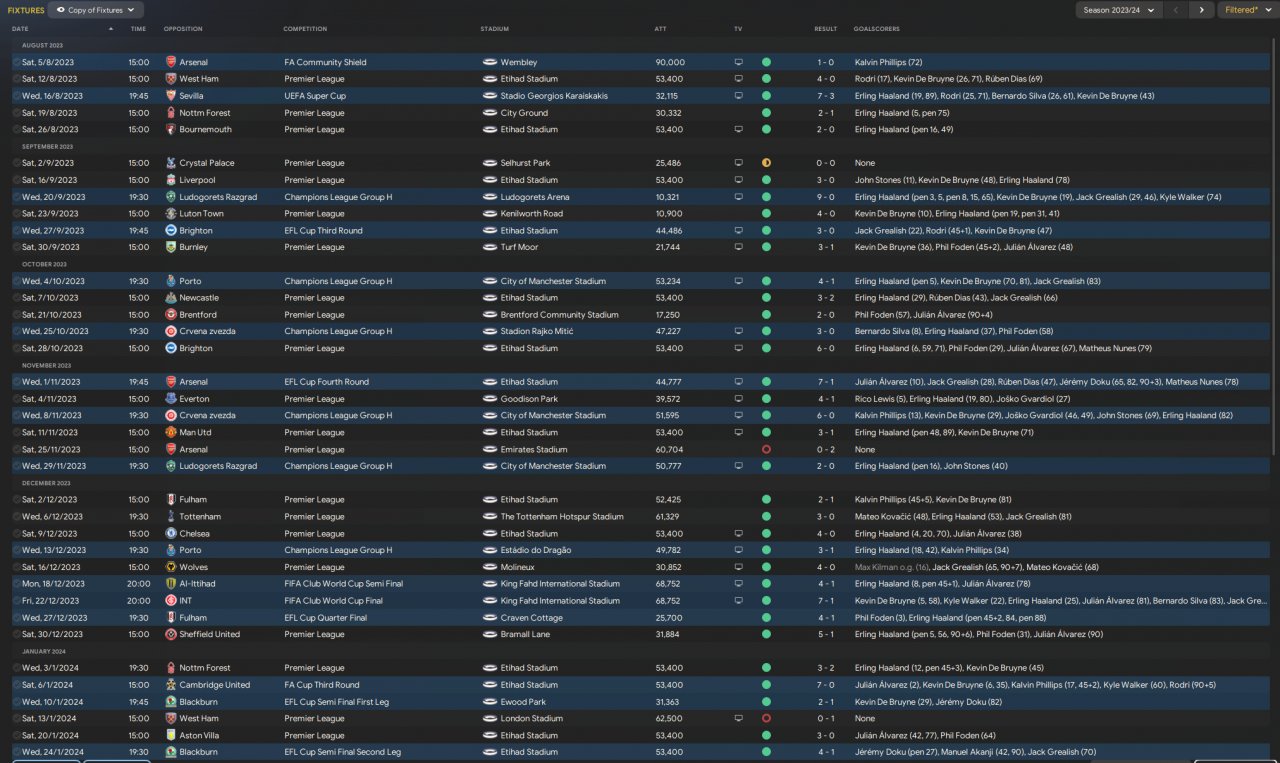1280x763 pixels.
Task: Click the stadium icon beside Selhurst Park
Action: click(x=490, y=163)
